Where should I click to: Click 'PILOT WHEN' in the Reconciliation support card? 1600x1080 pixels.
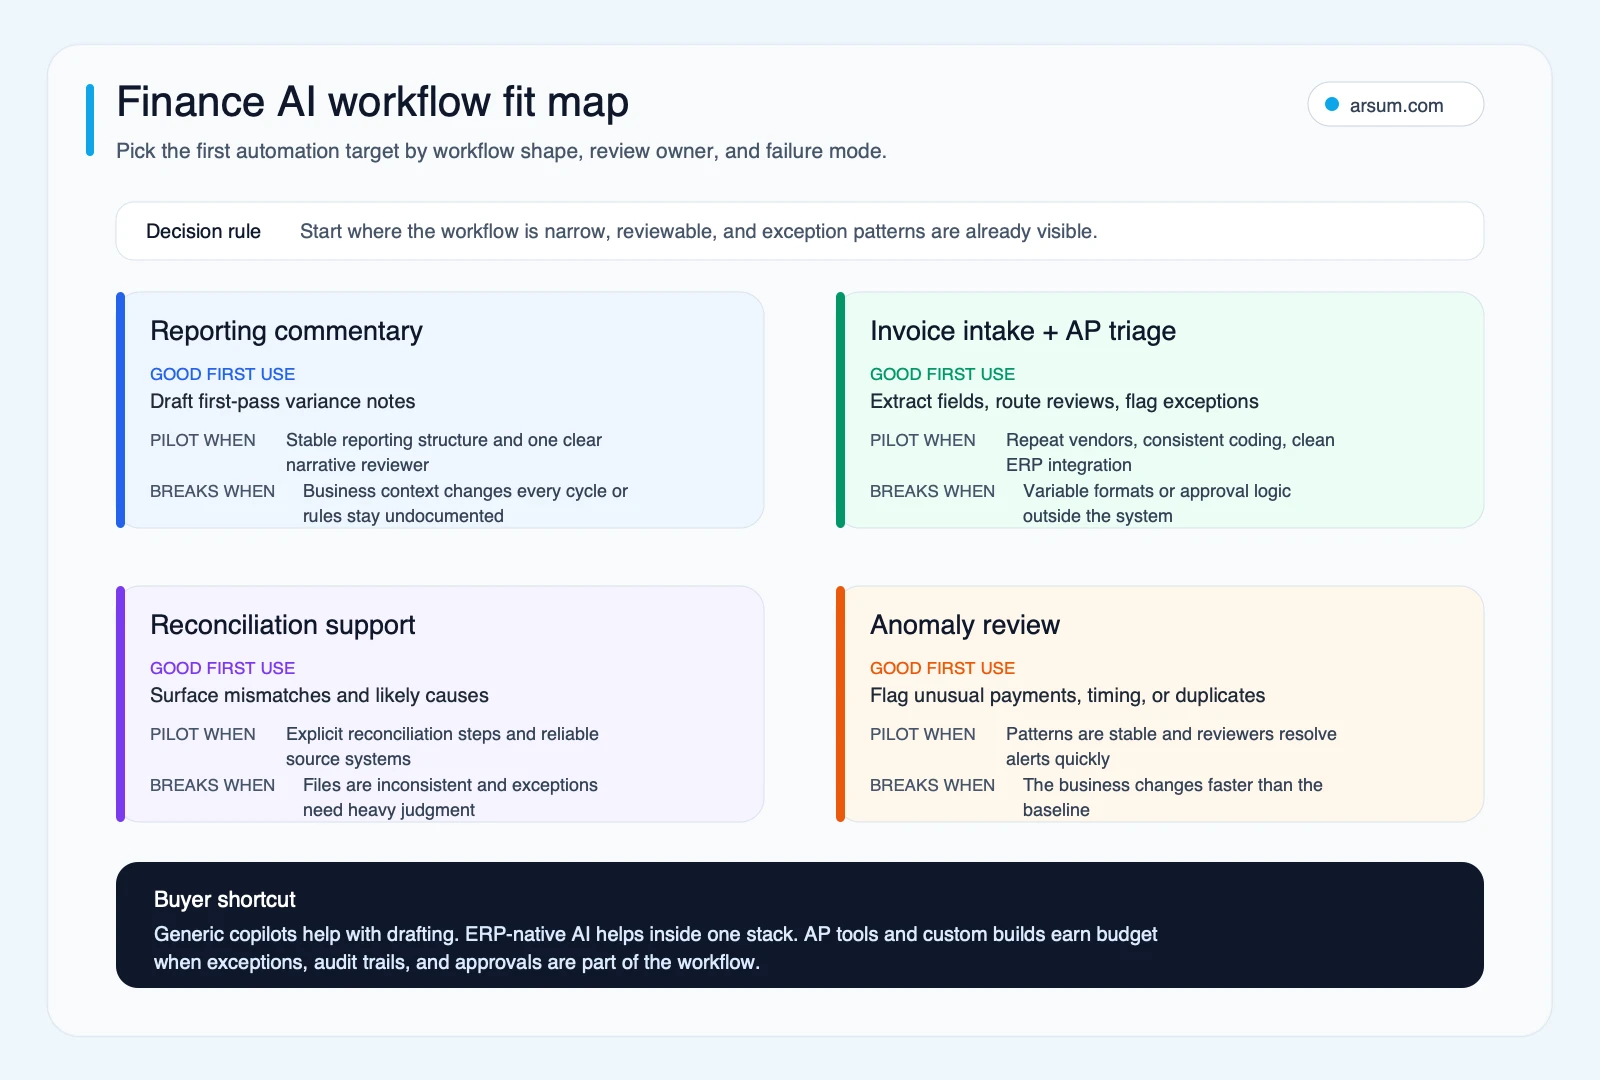tap(202, 734)
